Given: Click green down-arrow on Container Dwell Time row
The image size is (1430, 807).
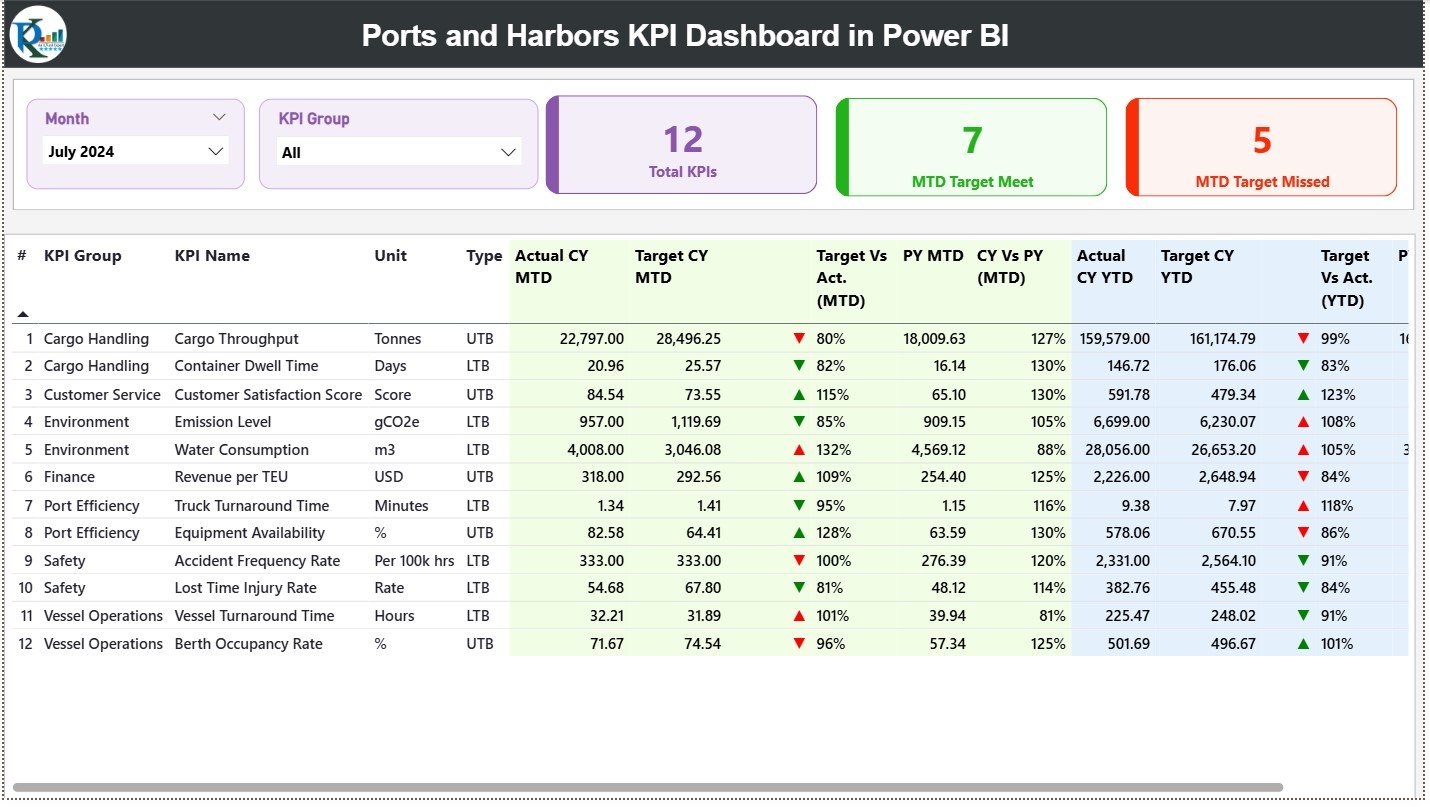Looking at the screenshot, I should tap(797, 366).
